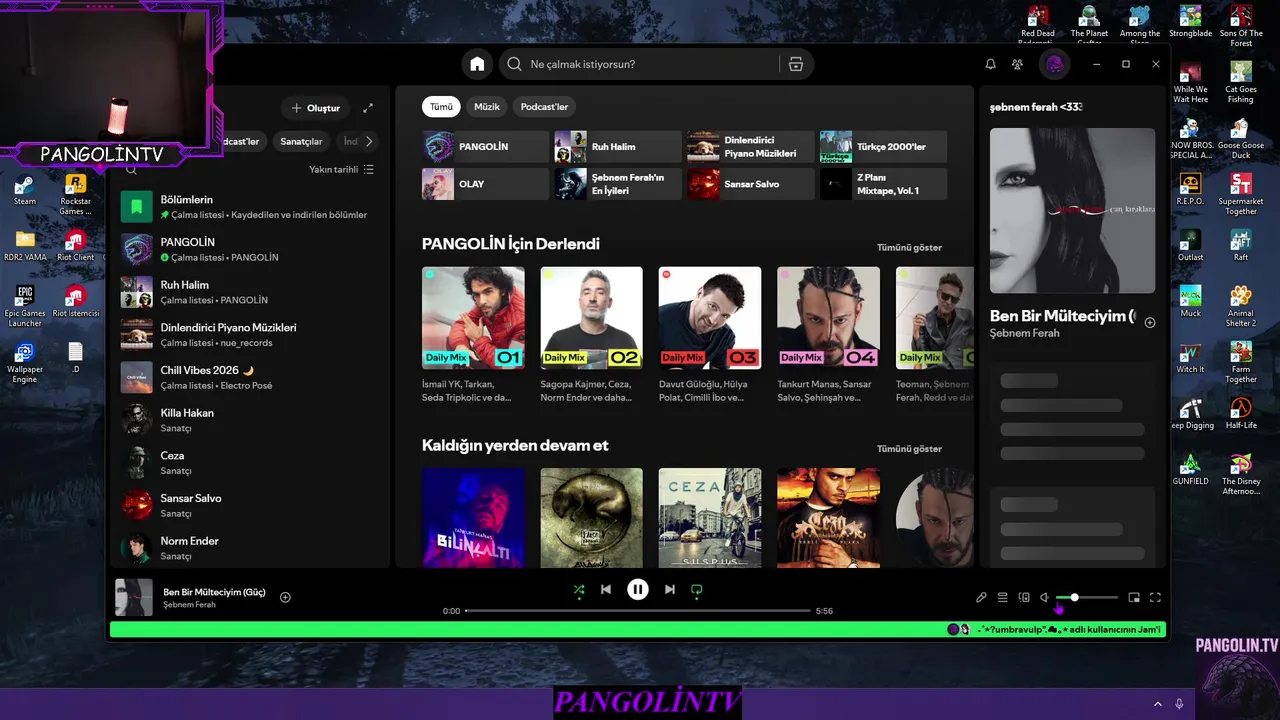Add track in now playing panel plus icon
The height and width of the screenshot is (720, 1280).
click(1150, 323)
